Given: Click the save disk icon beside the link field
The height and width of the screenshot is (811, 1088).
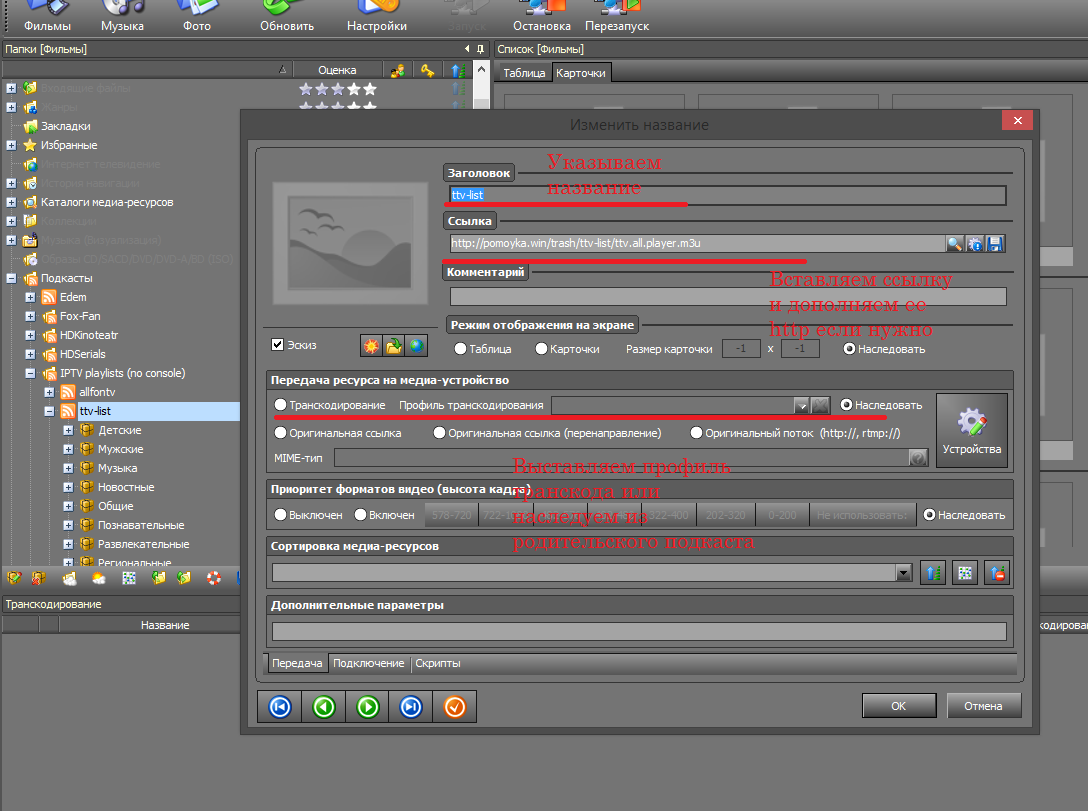Looking at the screenshot, I should (x=995, y=243).
